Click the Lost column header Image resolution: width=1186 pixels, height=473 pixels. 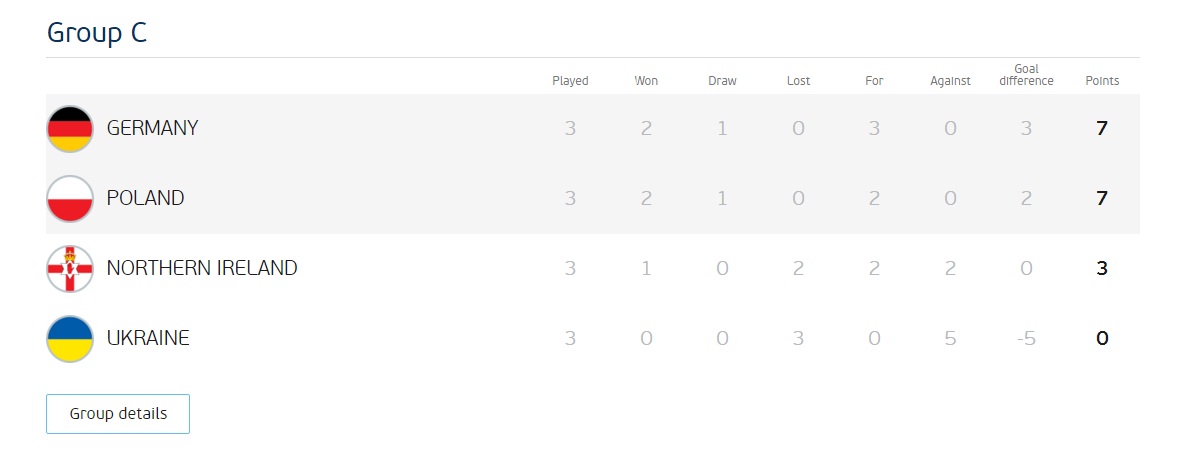click(798, 81)
